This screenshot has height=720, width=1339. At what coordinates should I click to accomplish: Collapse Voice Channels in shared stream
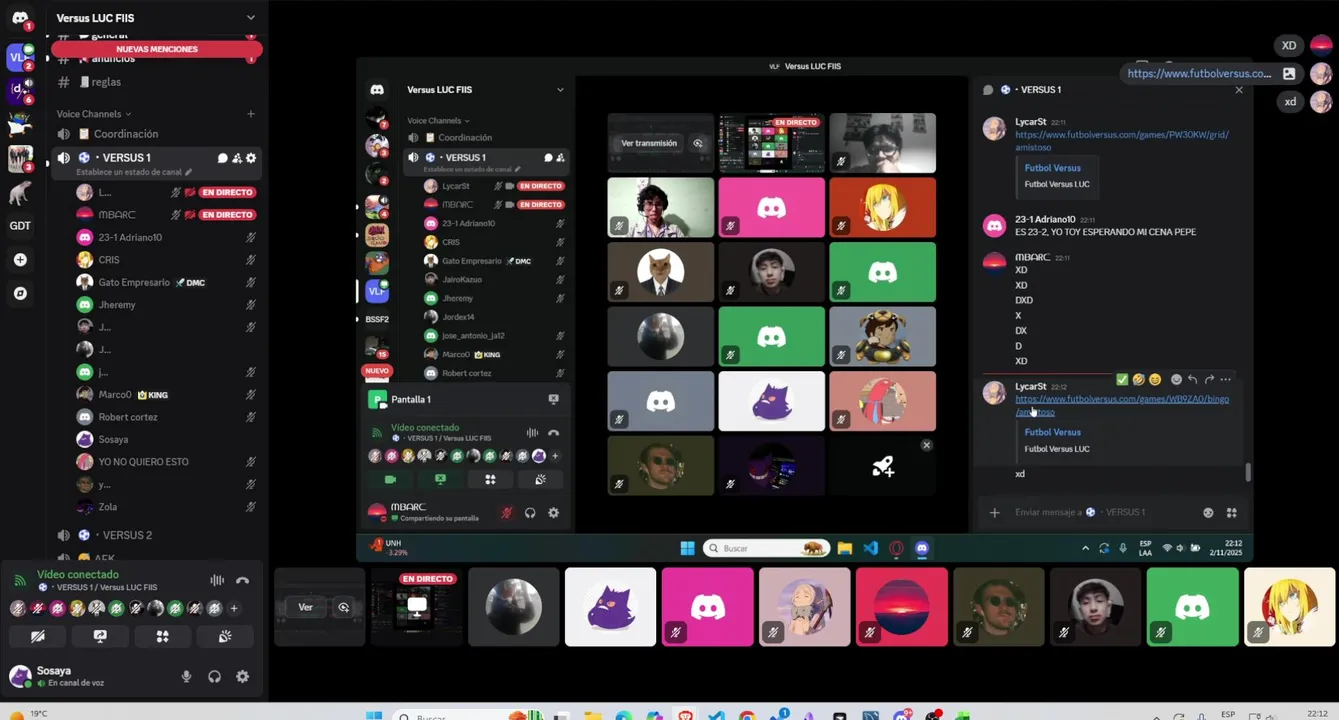pyautogui.click(x=438, y=121)
